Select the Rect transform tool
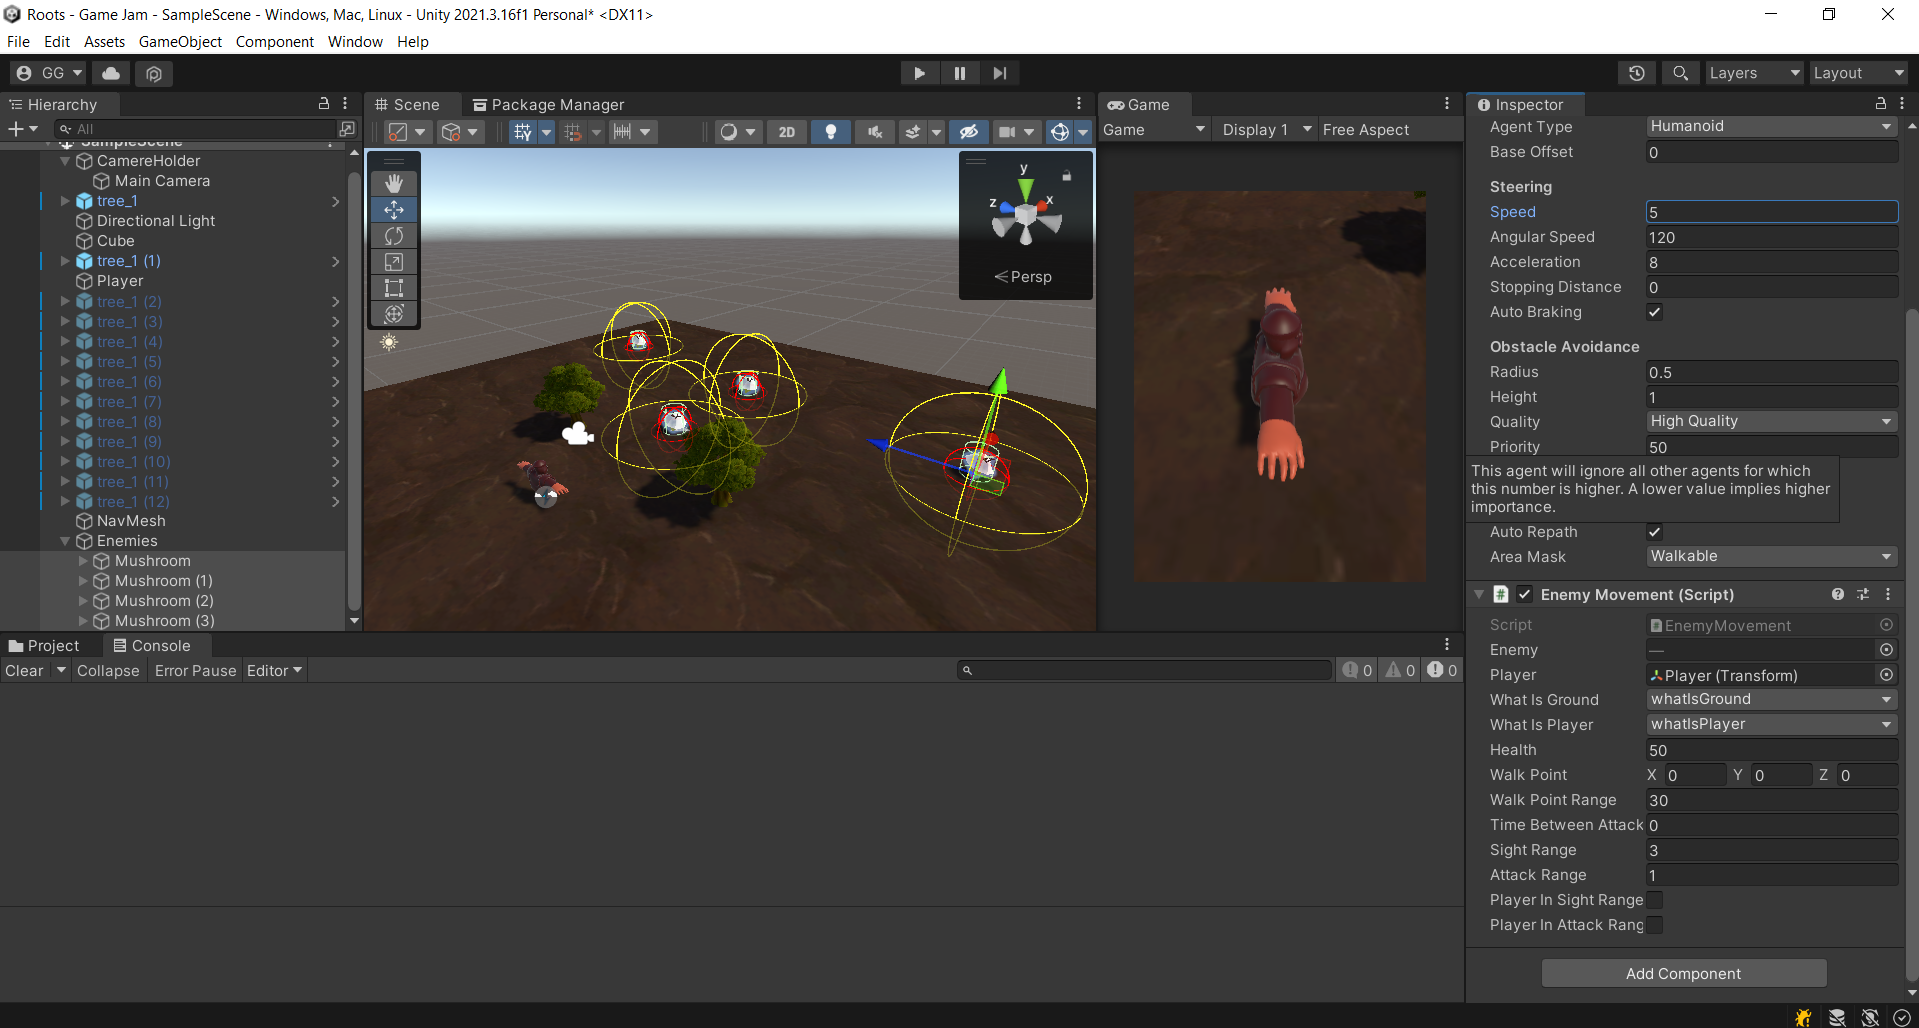The height and width of the screenshot is (1028, 1919). (x=394, y=287)
